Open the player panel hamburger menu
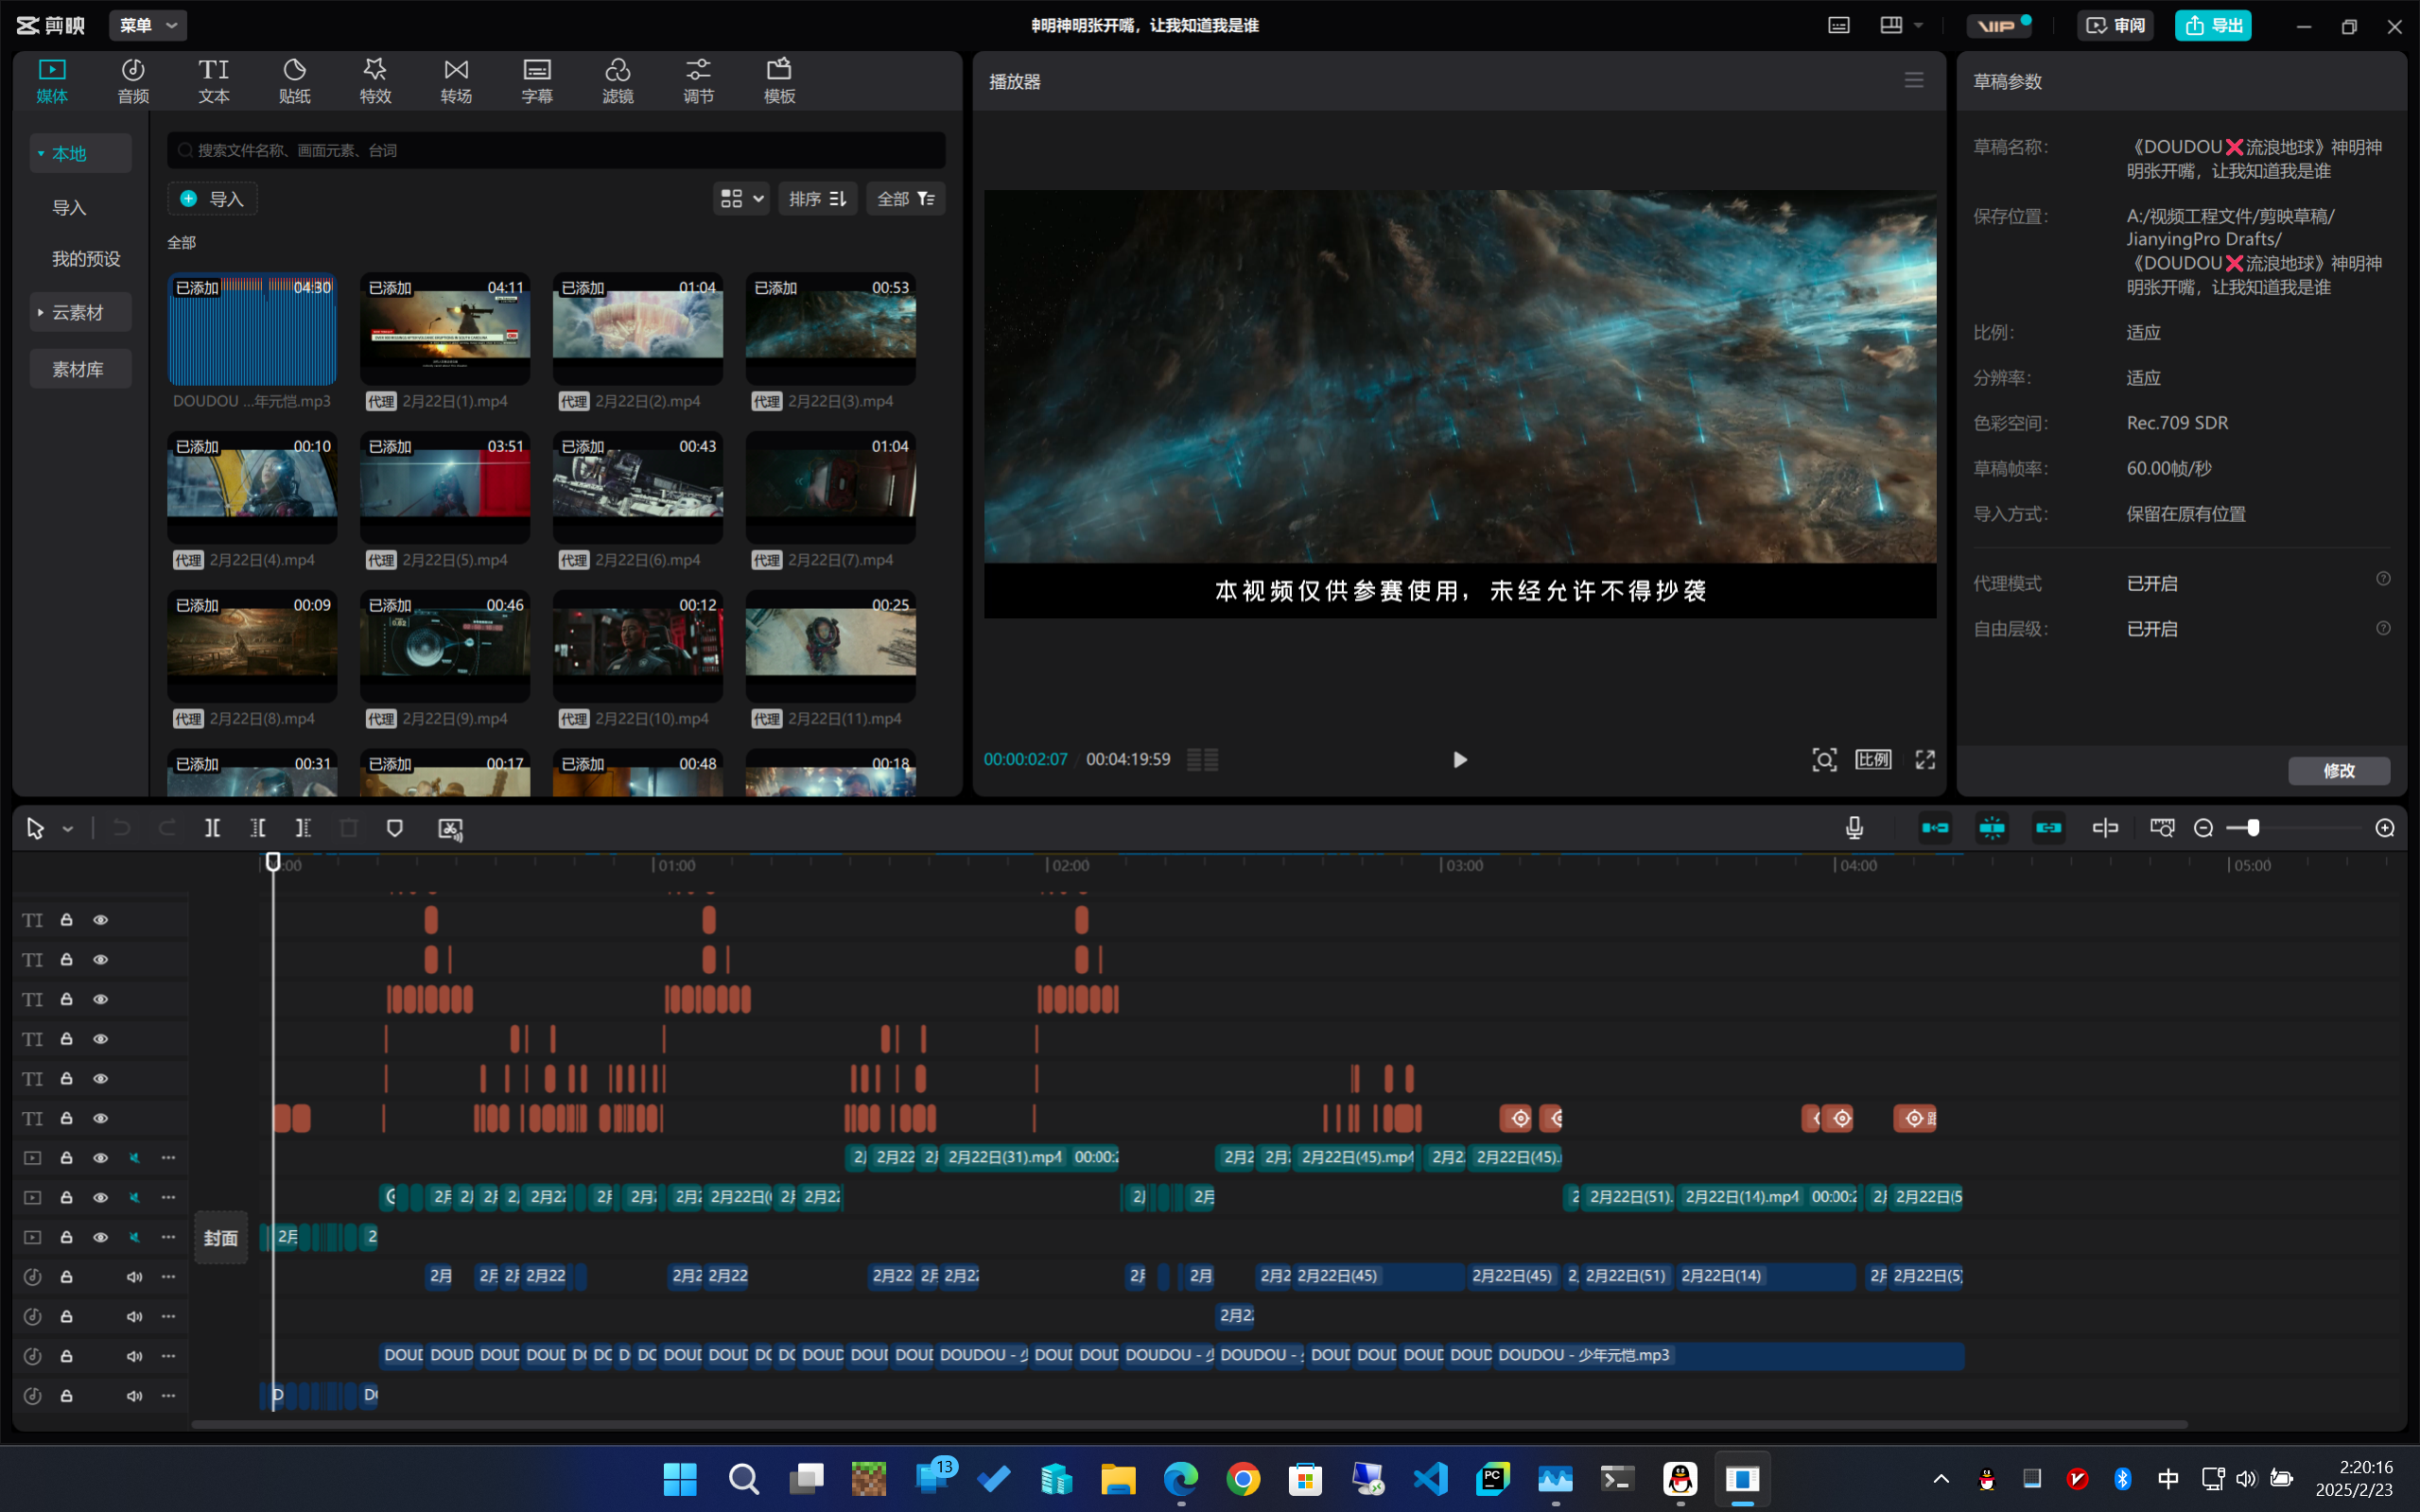Image resolution: width=2420 pixels, height=1512 pixels. (1913, 81)
